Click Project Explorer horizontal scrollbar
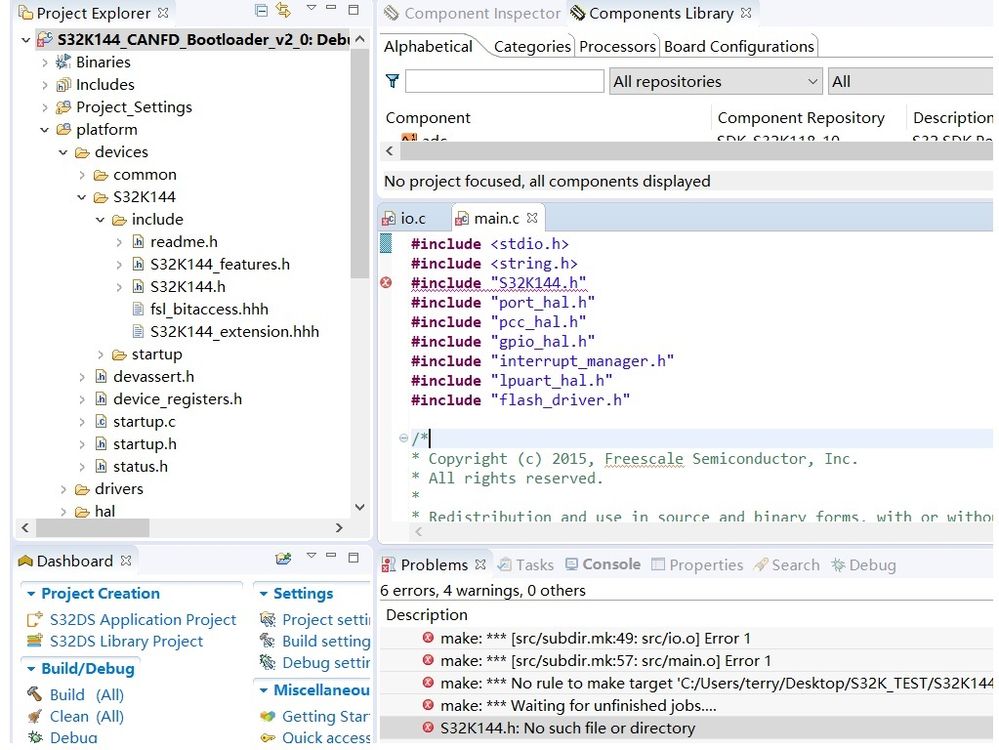Screen dimensions: 999x750 point(92,528)
